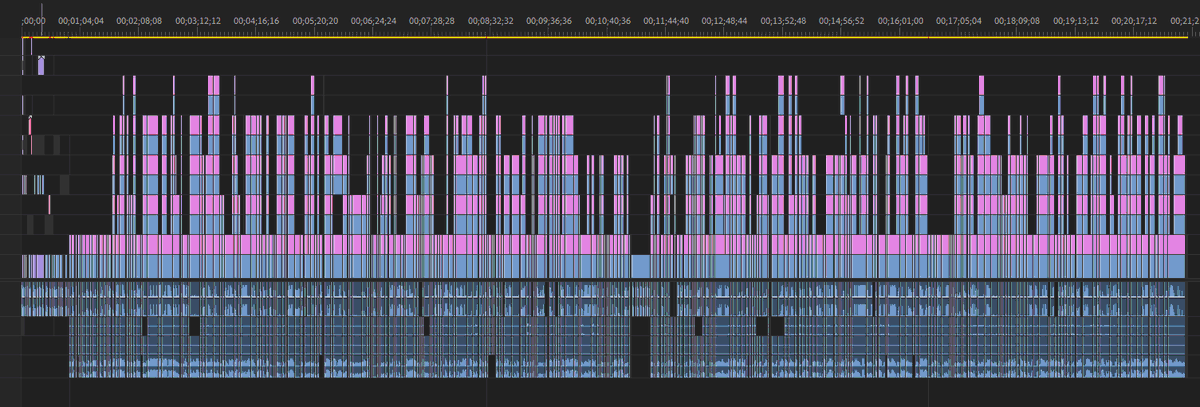Jump to 00;07;28;28 on the time ruler
Viewport: 1200px width, 407px height.
433,20
